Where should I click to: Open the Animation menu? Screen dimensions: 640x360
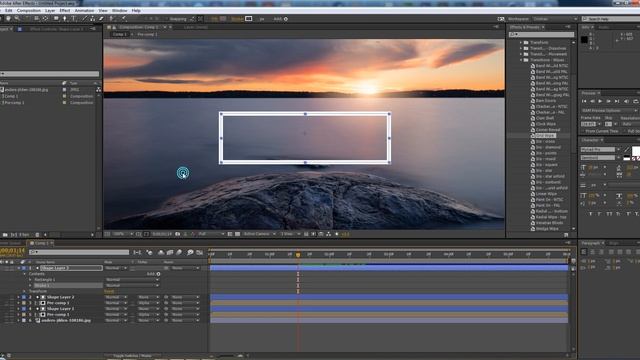84,11
